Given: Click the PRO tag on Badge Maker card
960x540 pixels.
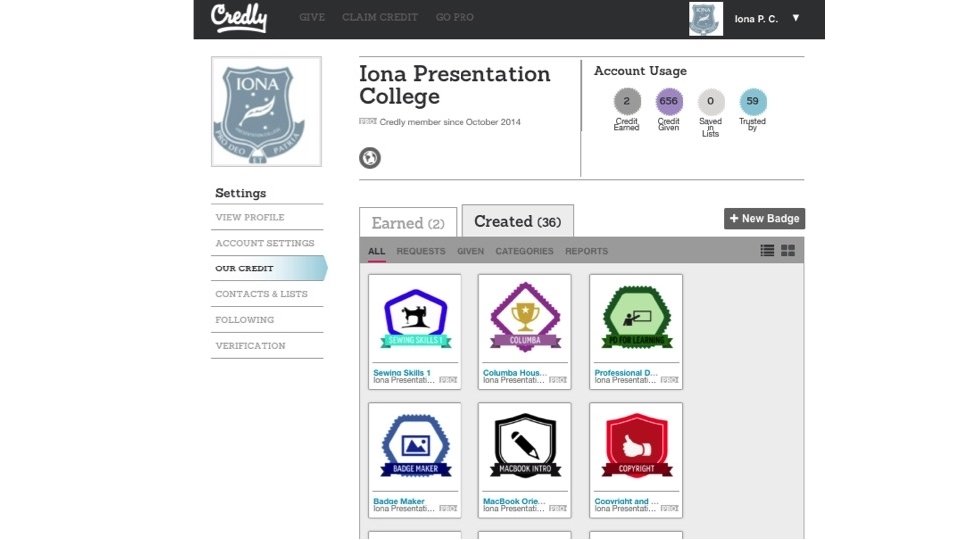Looking at the screenshot, I should [448, 508].
